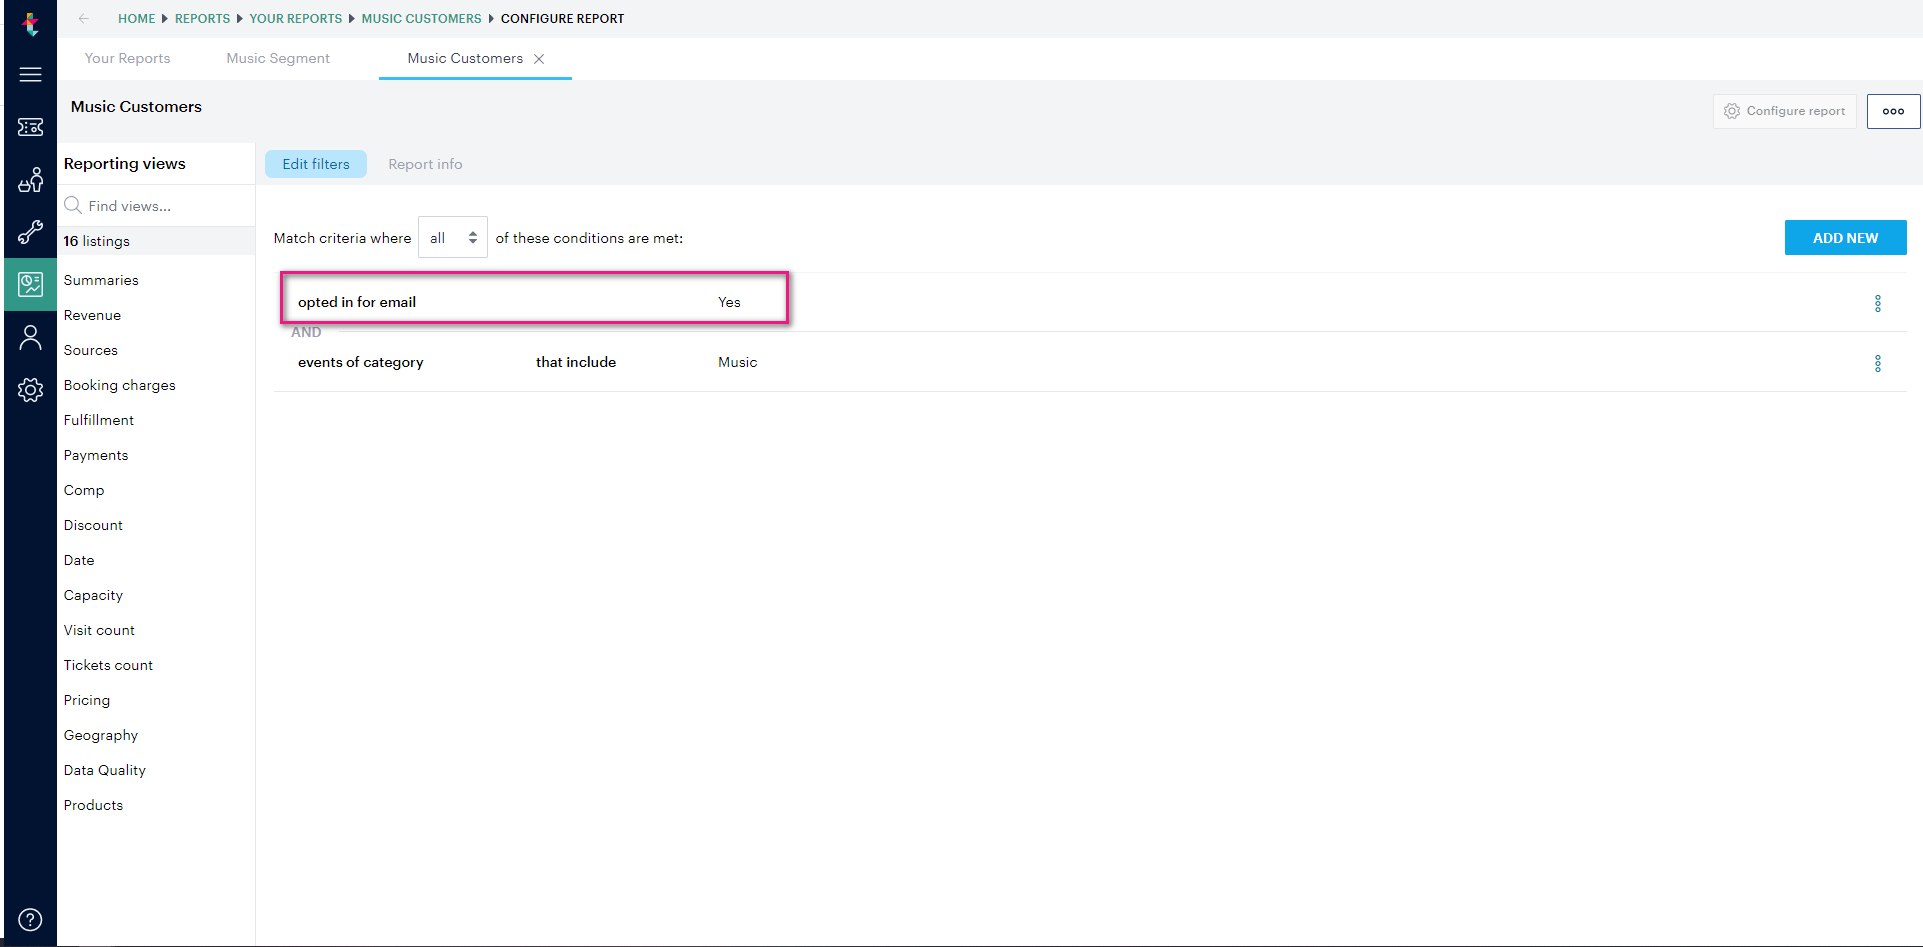This screenshot has width=1923, height=947.
Task: Open the match criteria 'all' dropdown
Action: 452,237
